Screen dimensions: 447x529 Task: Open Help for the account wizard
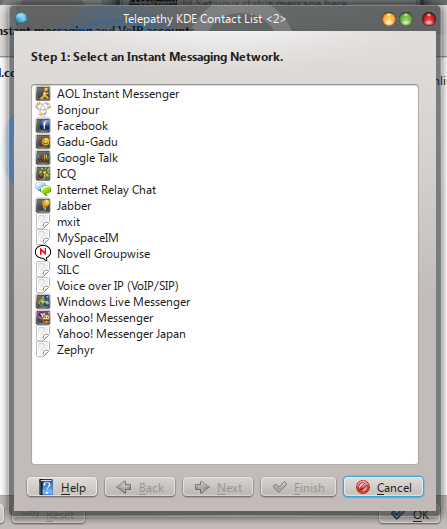click(x=62, y=487)
